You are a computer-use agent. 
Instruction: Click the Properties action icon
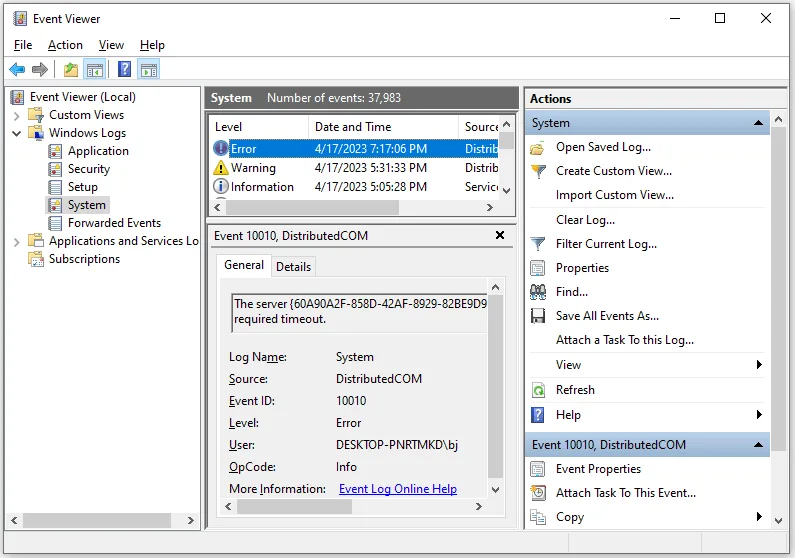tap(538, 268)
